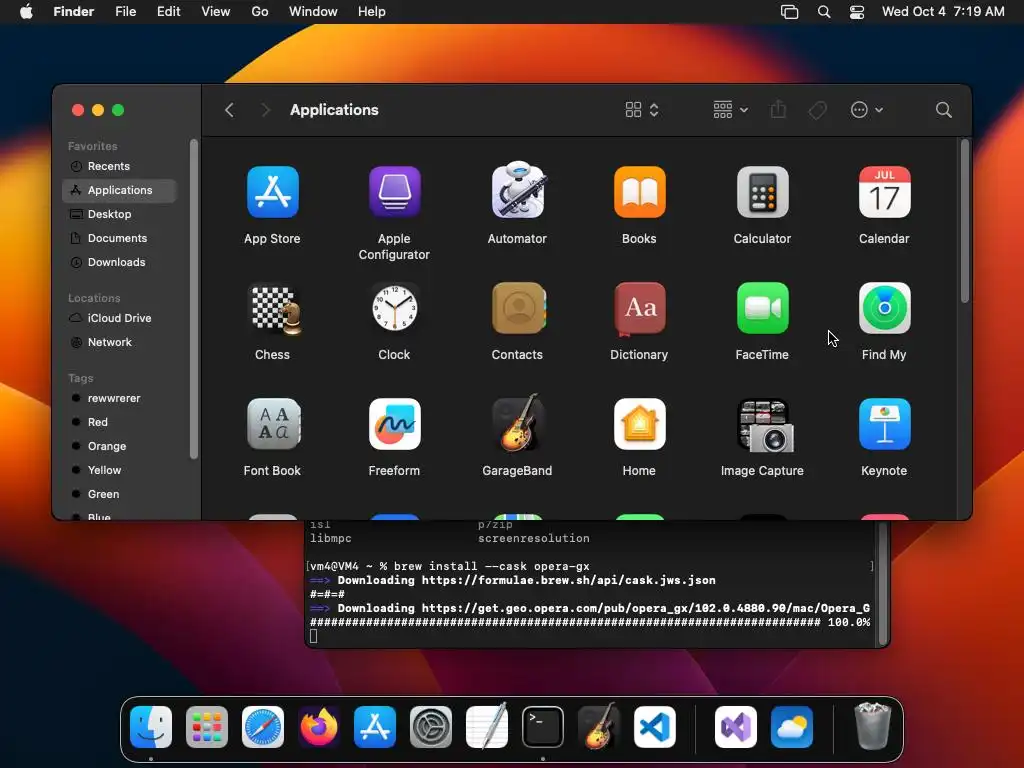The height and width of the screenshot is (768, 1024).
Task: Select the Yellow tag
Action: click(x=120, y=470)
